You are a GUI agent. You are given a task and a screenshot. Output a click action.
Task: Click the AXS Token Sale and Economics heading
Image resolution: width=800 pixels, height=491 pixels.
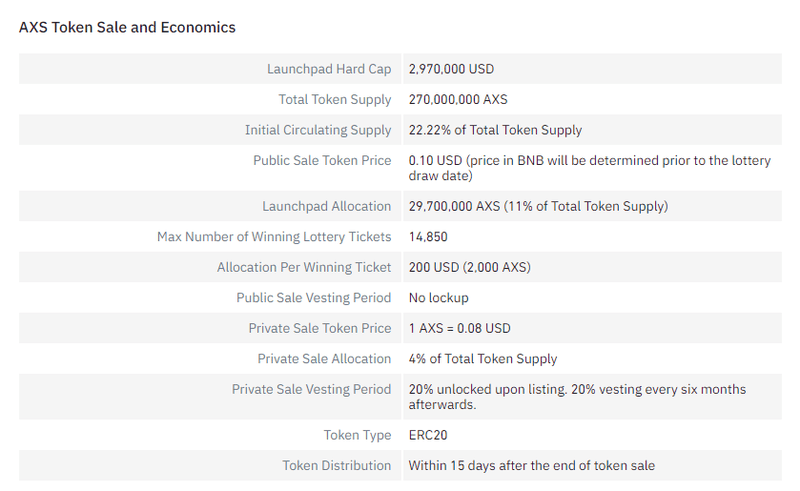[x=127, y=27]
